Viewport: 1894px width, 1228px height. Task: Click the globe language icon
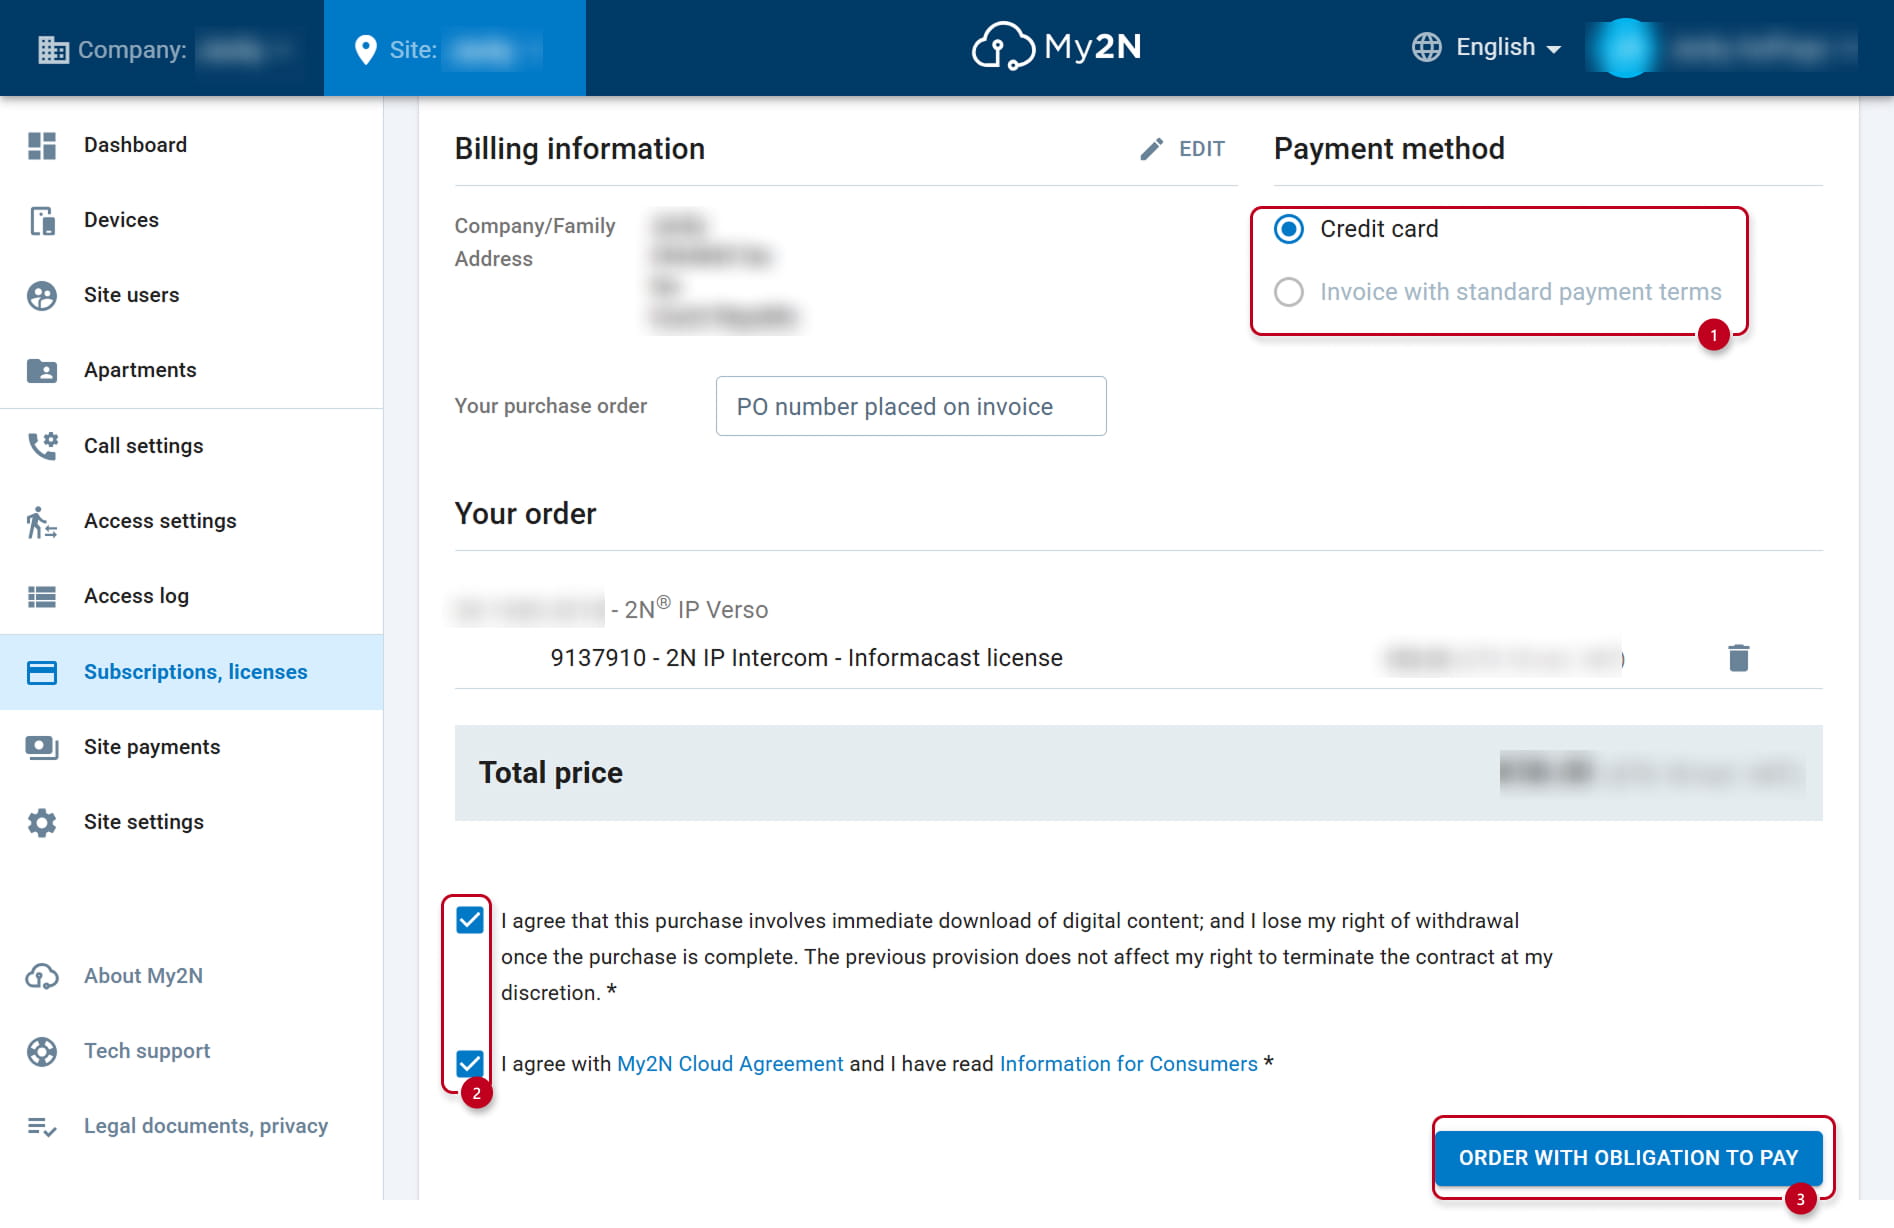(1427, 47)
